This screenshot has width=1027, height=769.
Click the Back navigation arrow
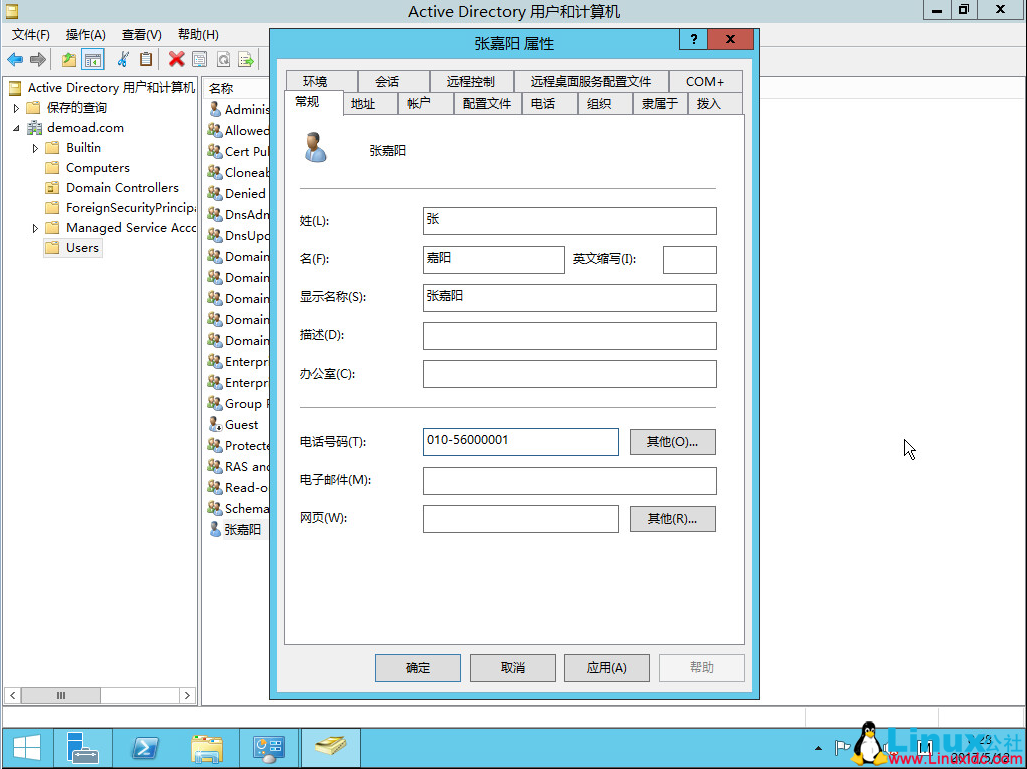[x=15, y=60]
